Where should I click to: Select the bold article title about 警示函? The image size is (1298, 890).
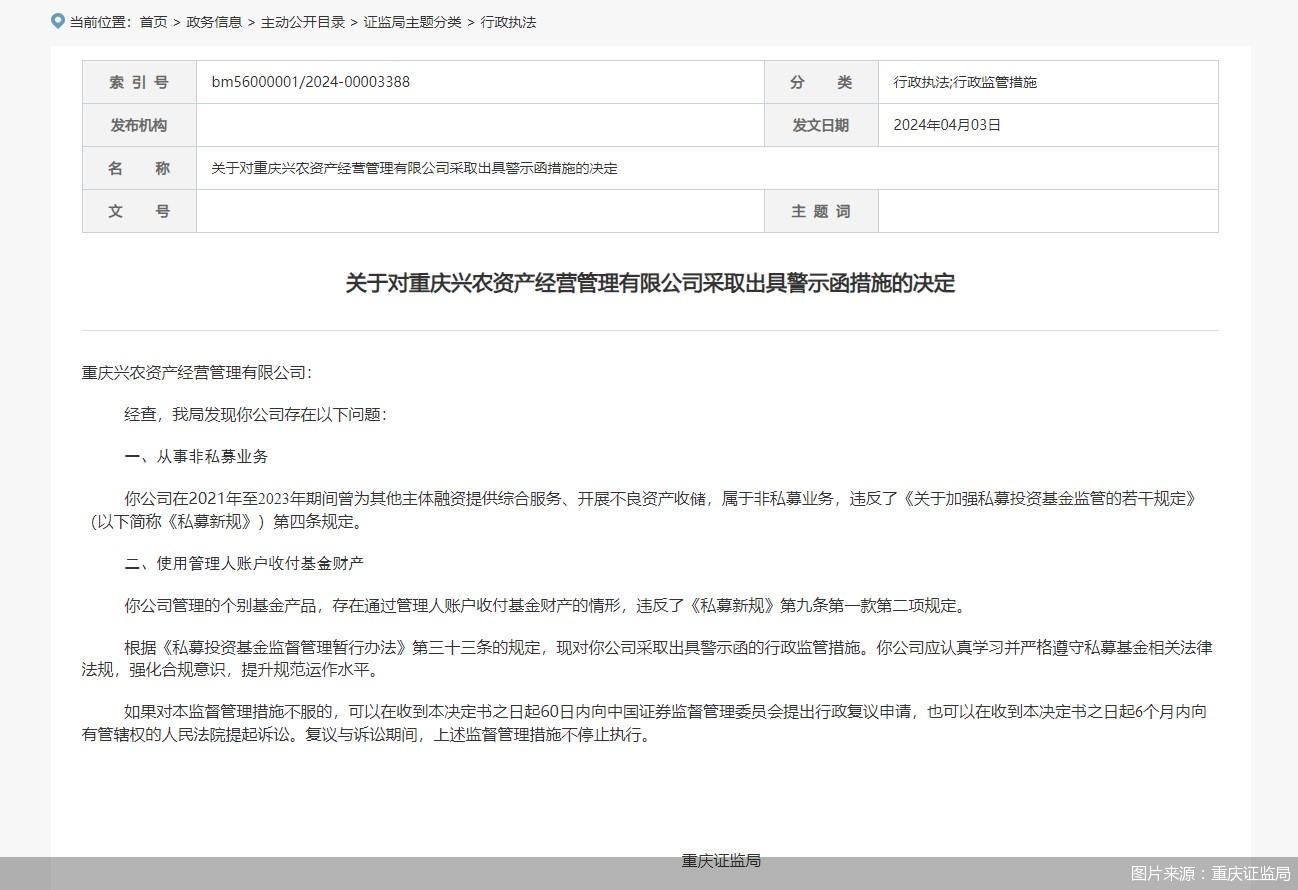coord(649,284)
